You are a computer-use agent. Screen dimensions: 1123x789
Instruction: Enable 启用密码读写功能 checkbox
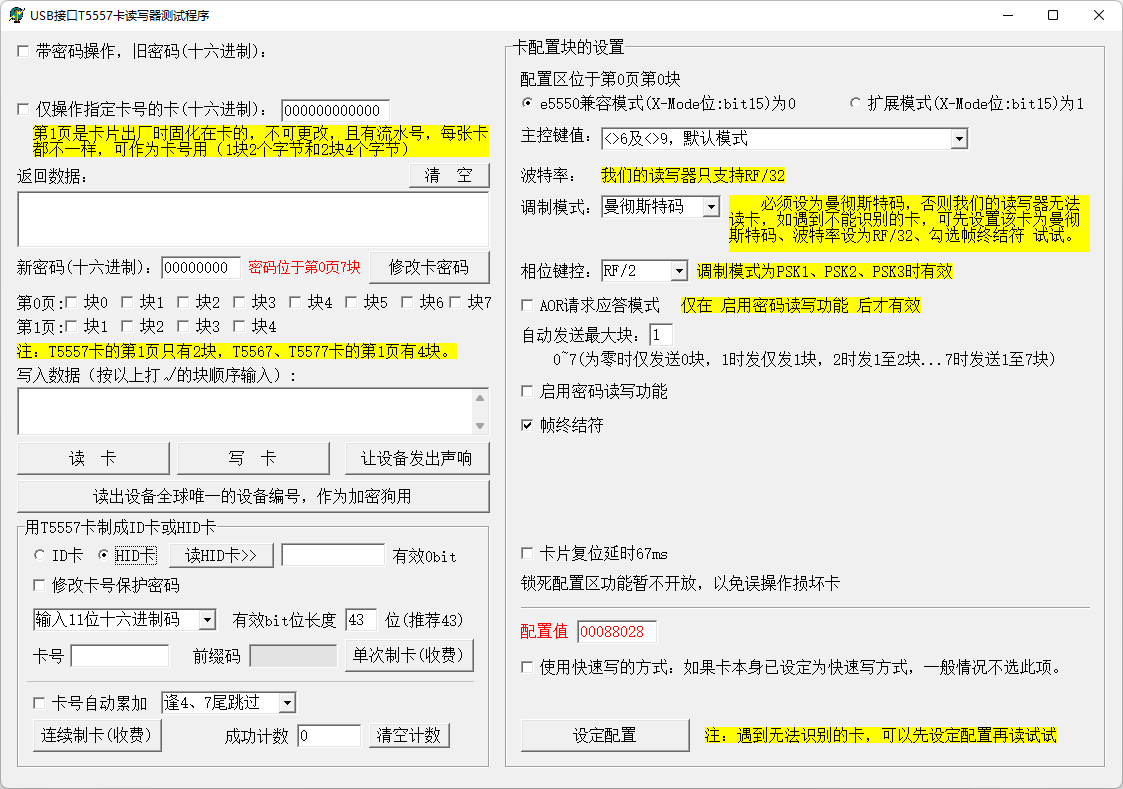[x=528, y=391]
